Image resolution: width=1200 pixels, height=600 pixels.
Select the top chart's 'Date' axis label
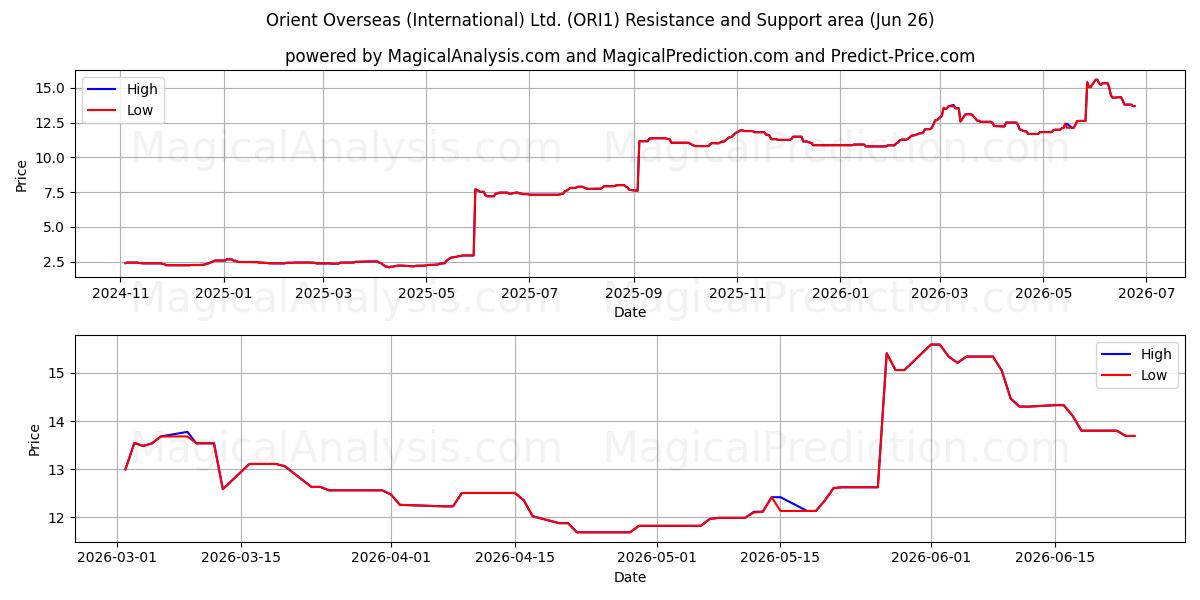(630, 313)
